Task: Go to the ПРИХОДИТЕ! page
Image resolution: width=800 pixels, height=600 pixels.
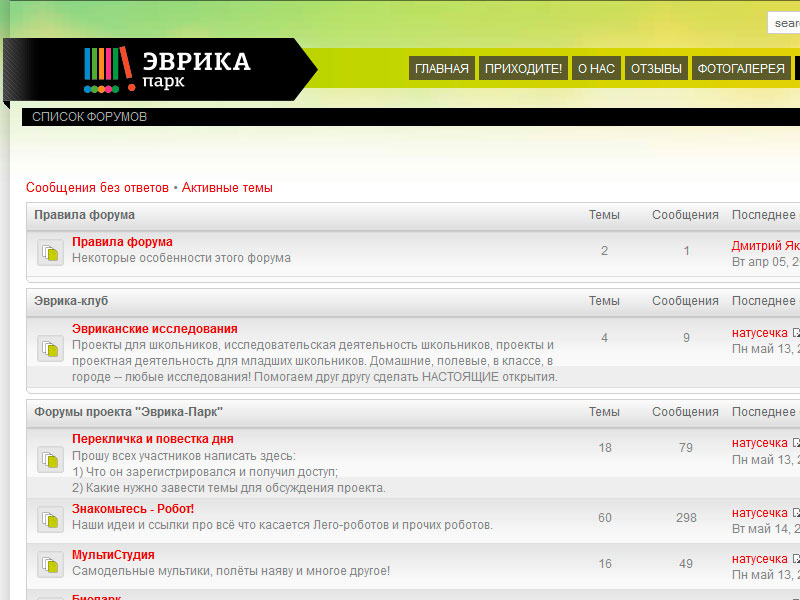Action: (x=523, y=69)
